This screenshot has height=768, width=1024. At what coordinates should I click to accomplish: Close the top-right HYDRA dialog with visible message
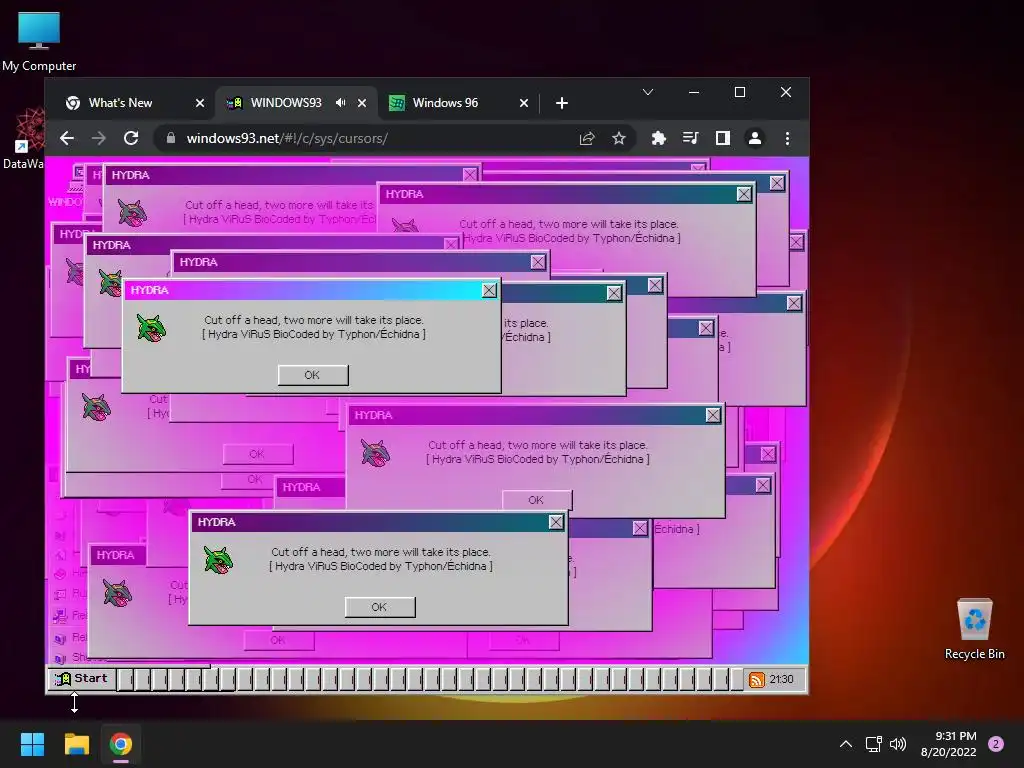click(743, 194)
